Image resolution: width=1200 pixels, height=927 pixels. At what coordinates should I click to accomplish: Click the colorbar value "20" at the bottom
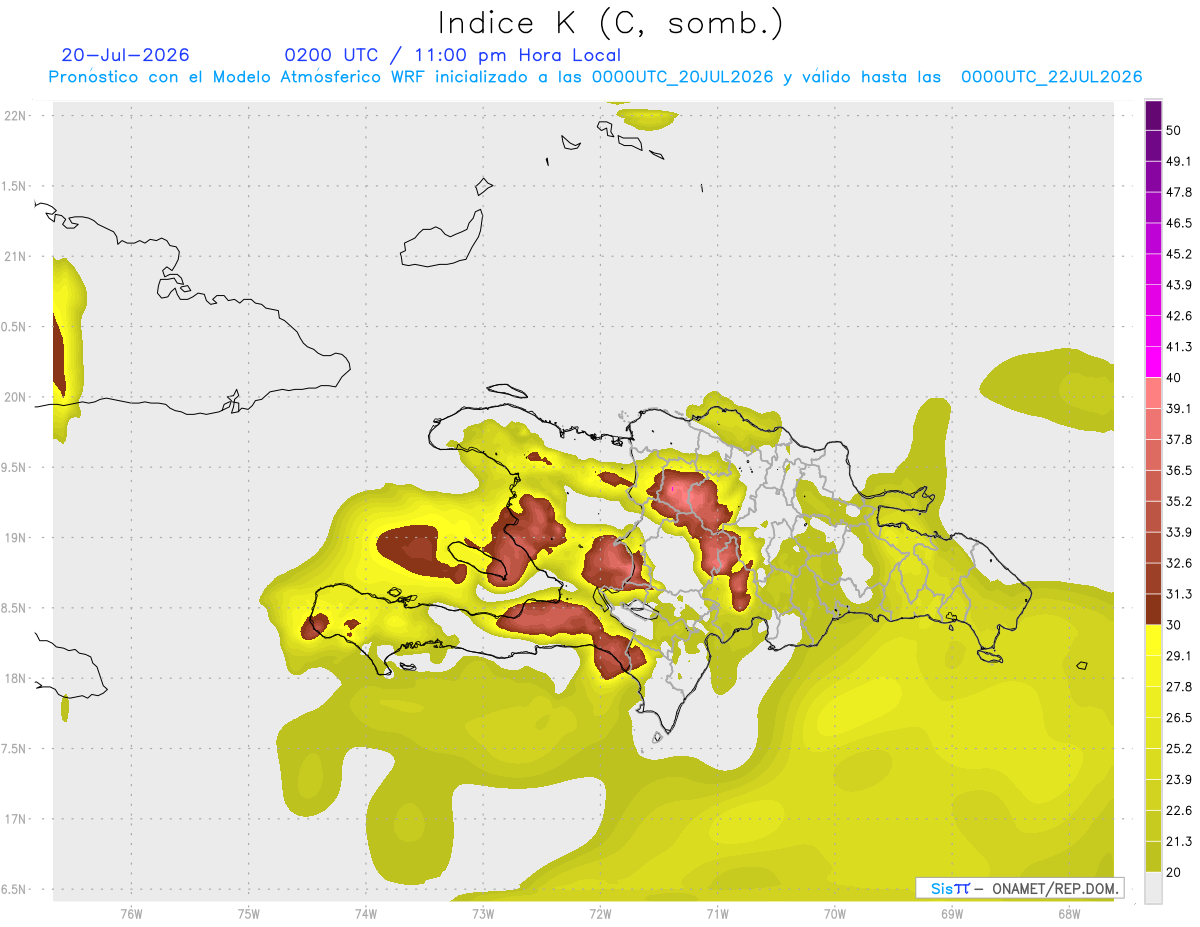coord(1173,873)
